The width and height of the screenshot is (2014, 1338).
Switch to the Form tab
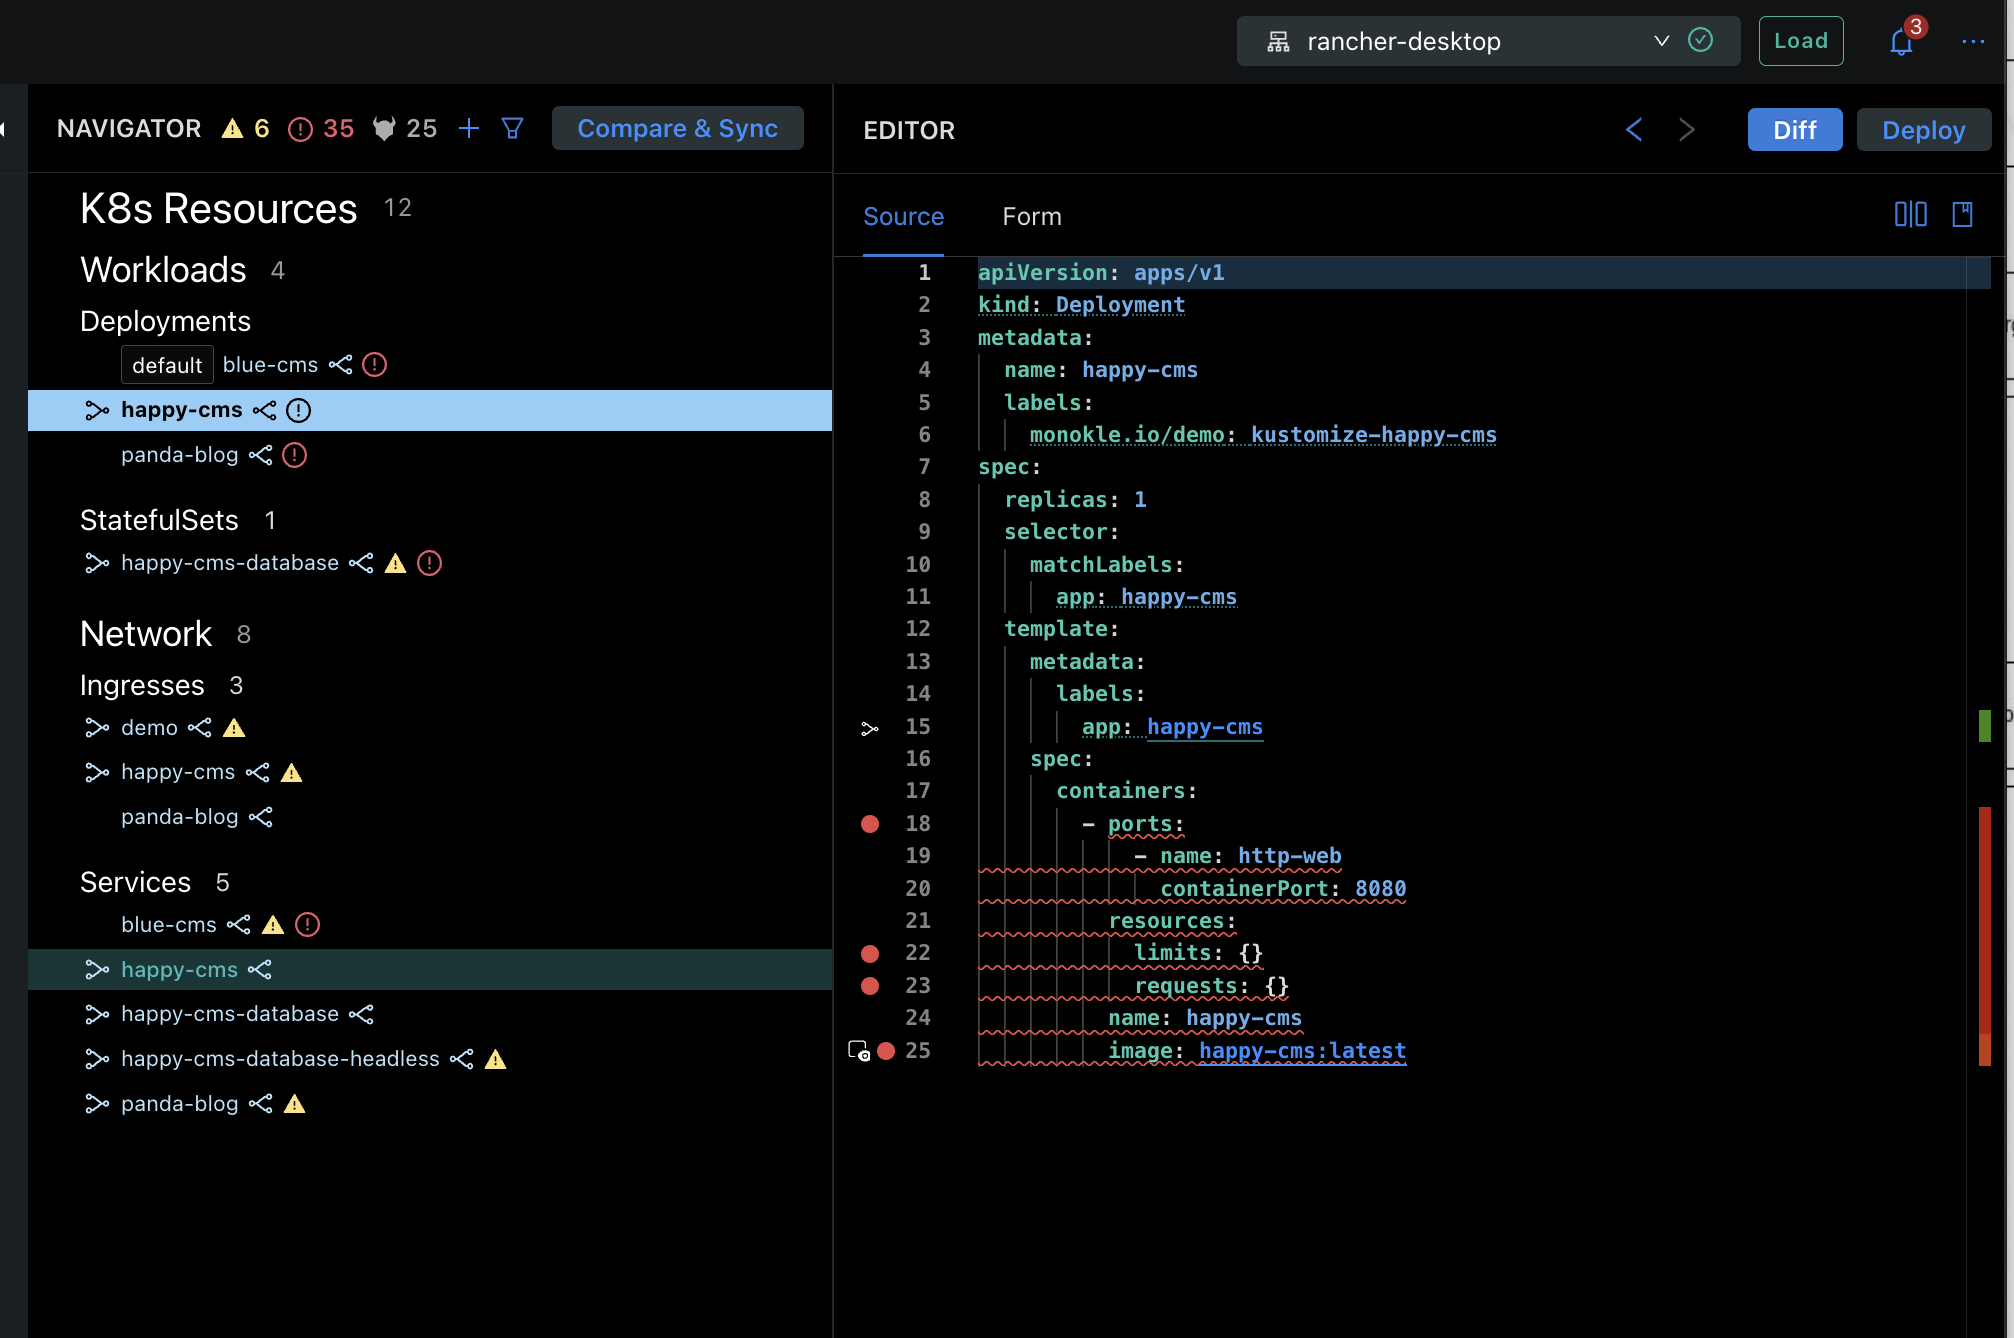[1031, 217]
